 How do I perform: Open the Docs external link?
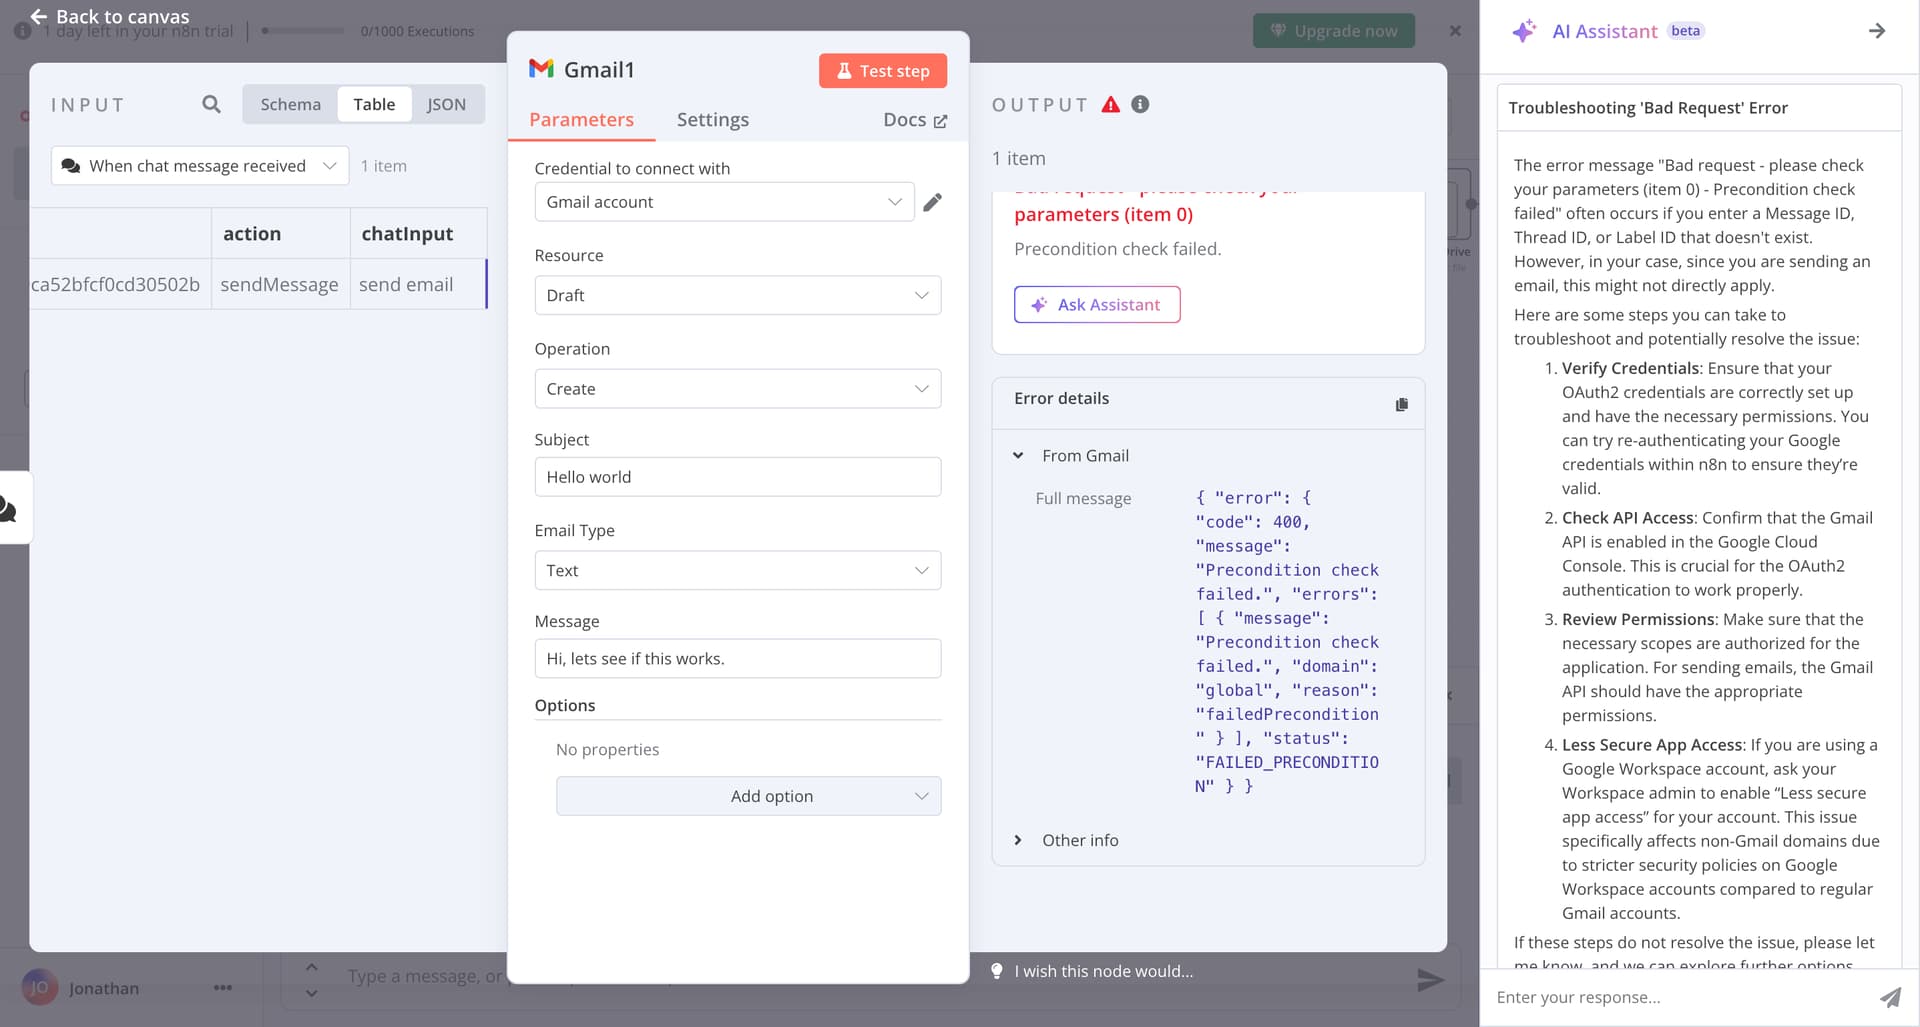pos(914,120)
